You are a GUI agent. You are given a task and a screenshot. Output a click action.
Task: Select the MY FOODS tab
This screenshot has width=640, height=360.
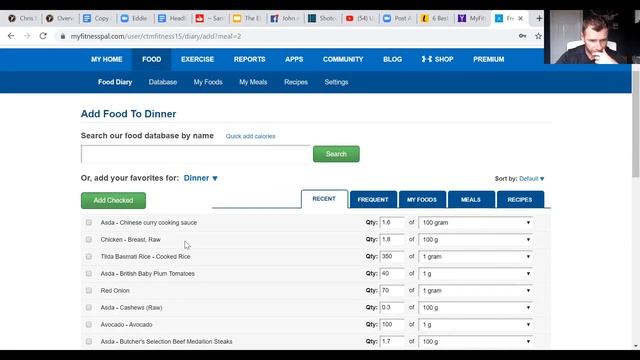(422, 200)
